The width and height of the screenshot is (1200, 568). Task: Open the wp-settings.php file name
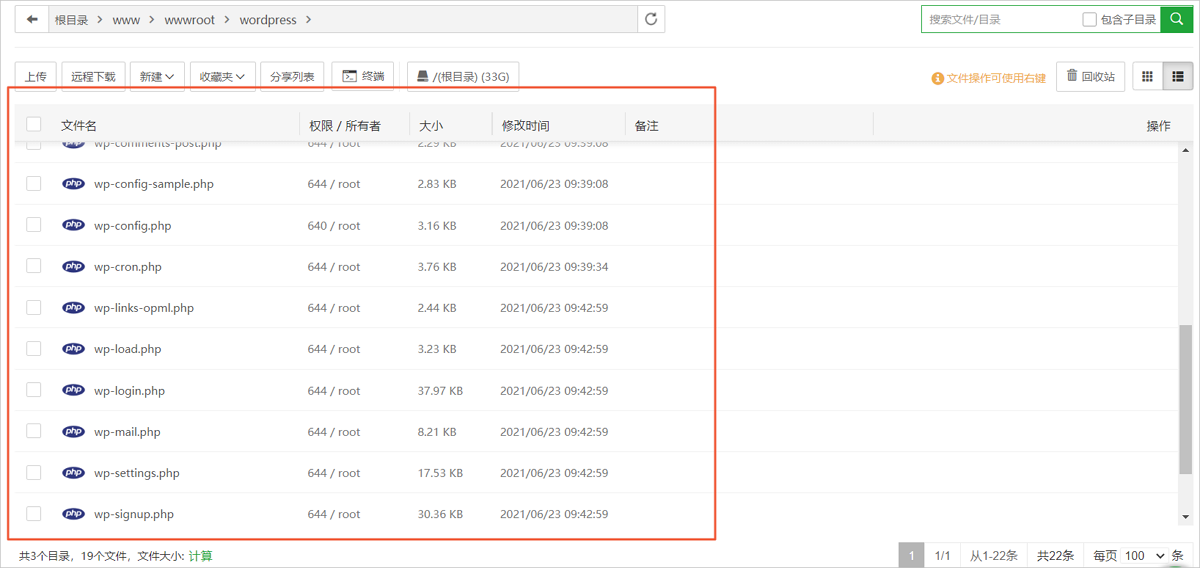(137, 473)
